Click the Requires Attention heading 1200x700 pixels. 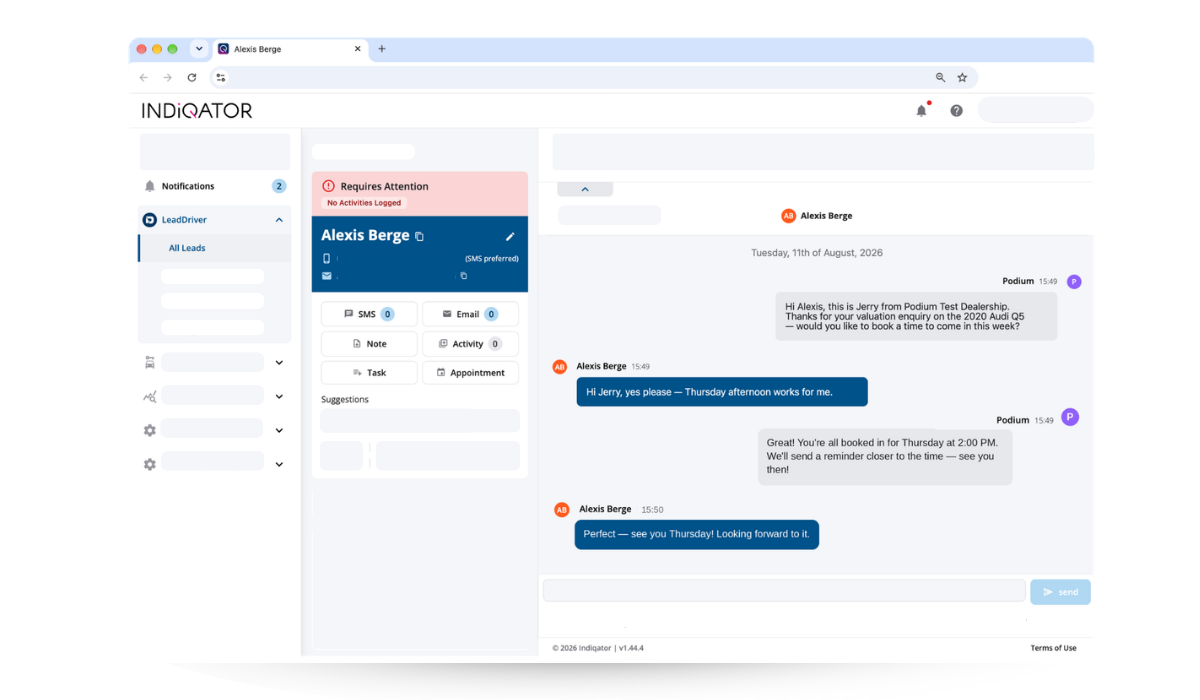point(384,186)
